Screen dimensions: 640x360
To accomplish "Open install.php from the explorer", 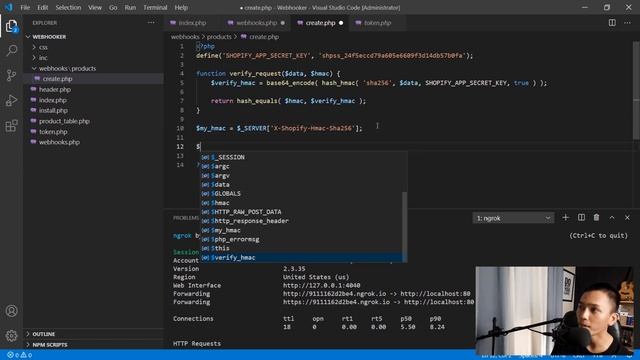I will (94, 110).
